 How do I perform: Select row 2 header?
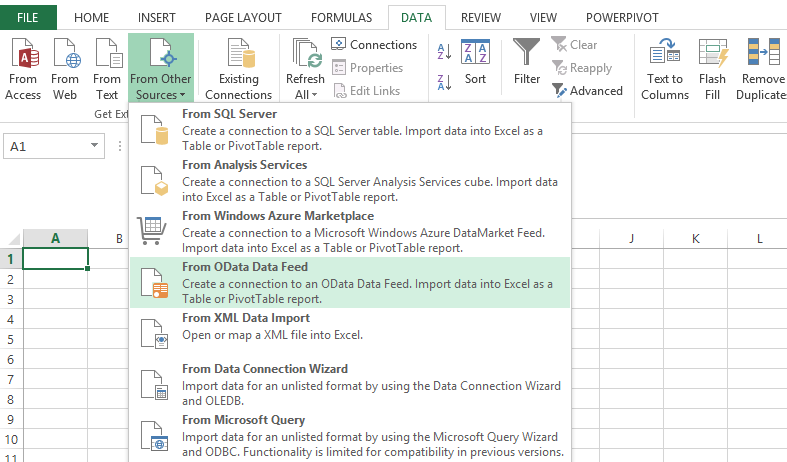tap(11, 279)
